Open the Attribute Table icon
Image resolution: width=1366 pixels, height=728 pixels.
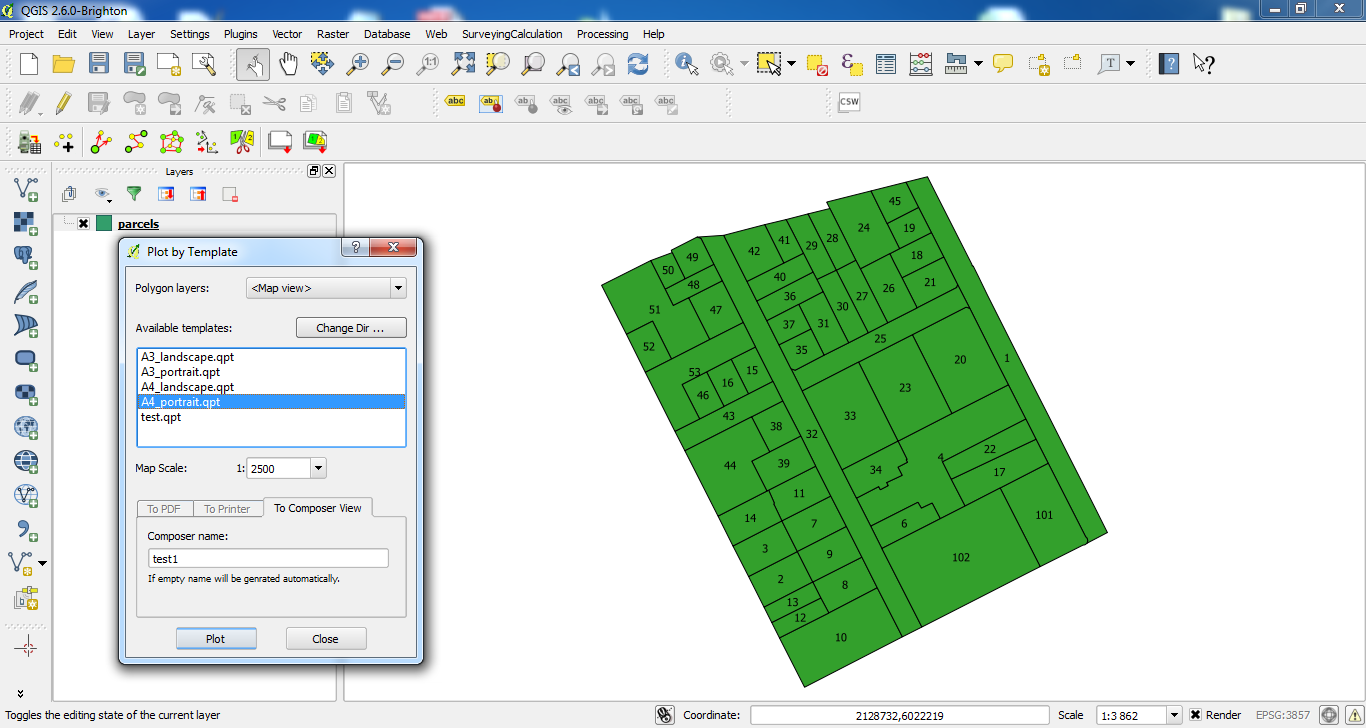[x=886, y=64]
